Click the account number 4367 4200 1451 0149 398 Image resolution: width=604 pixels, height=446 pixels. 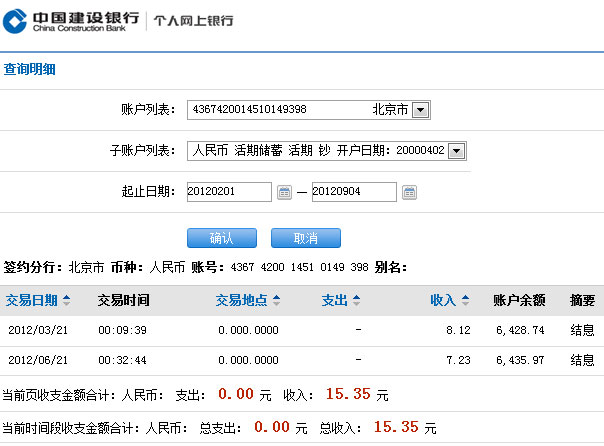300,267
